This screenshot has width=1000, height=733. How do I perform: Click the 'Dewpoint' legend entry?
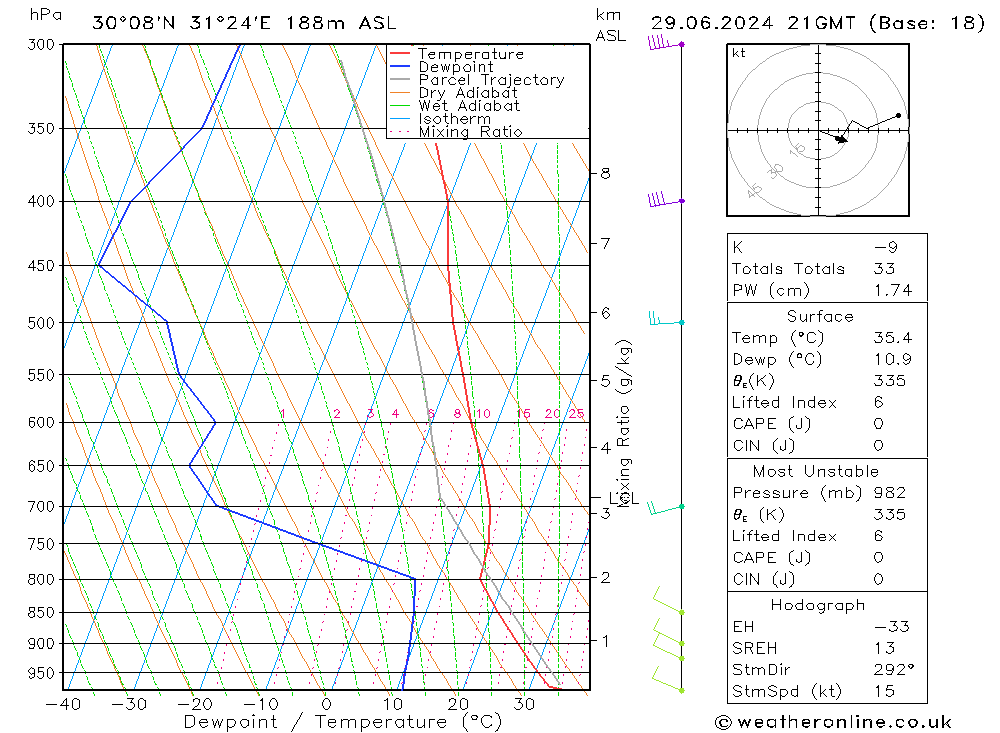456,67
